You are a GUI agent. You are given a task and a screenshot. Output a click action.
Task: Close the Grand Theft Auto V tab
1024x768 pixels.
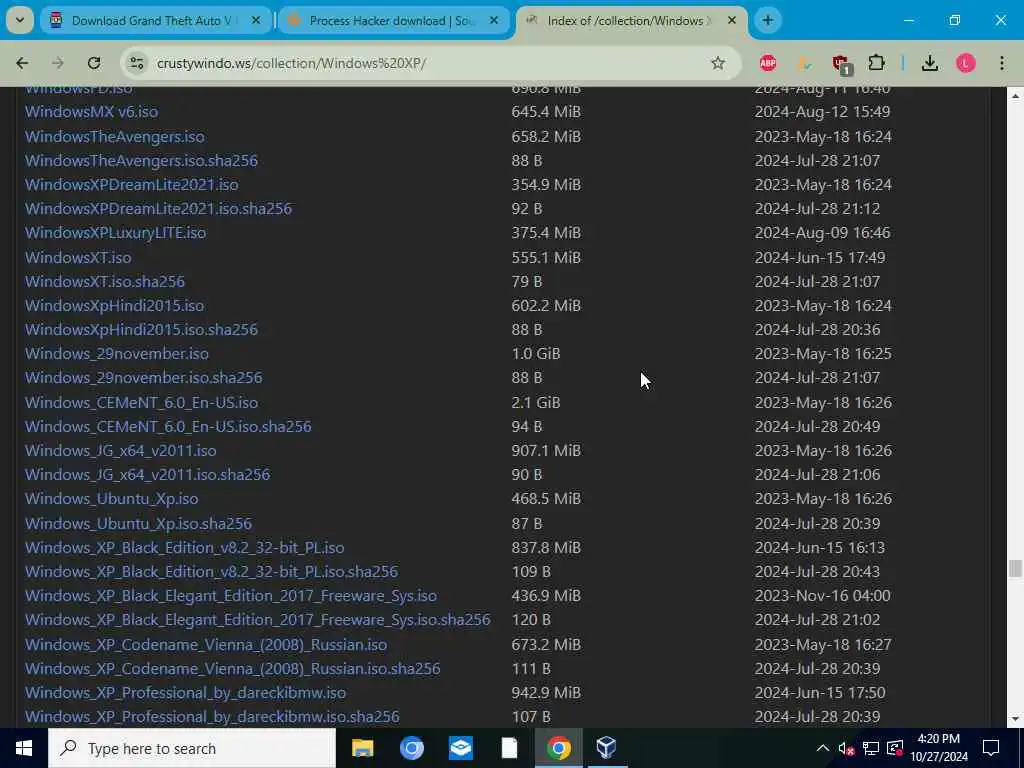[x=256, y=21]
